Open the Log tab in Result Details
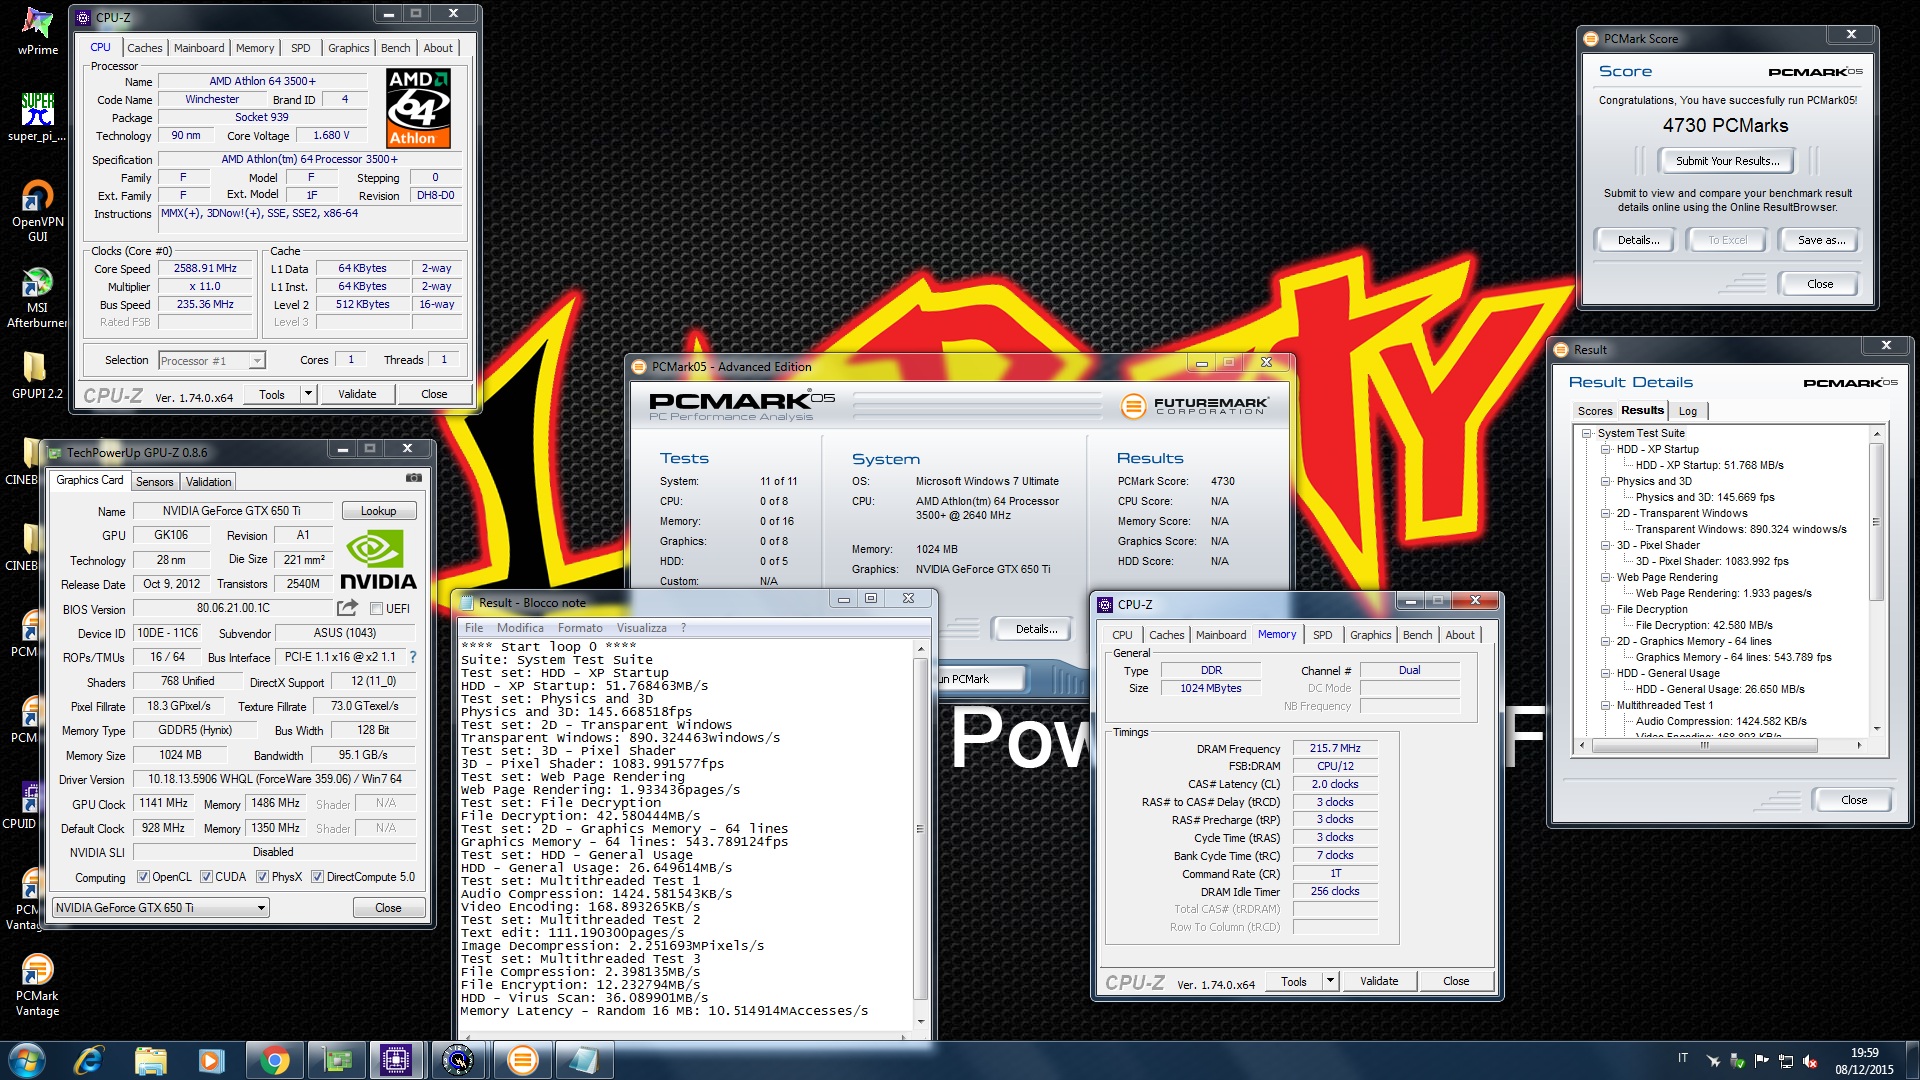Viewport: 1920px width, 1080px height. pyautogui.click(x=1688, y=411)
